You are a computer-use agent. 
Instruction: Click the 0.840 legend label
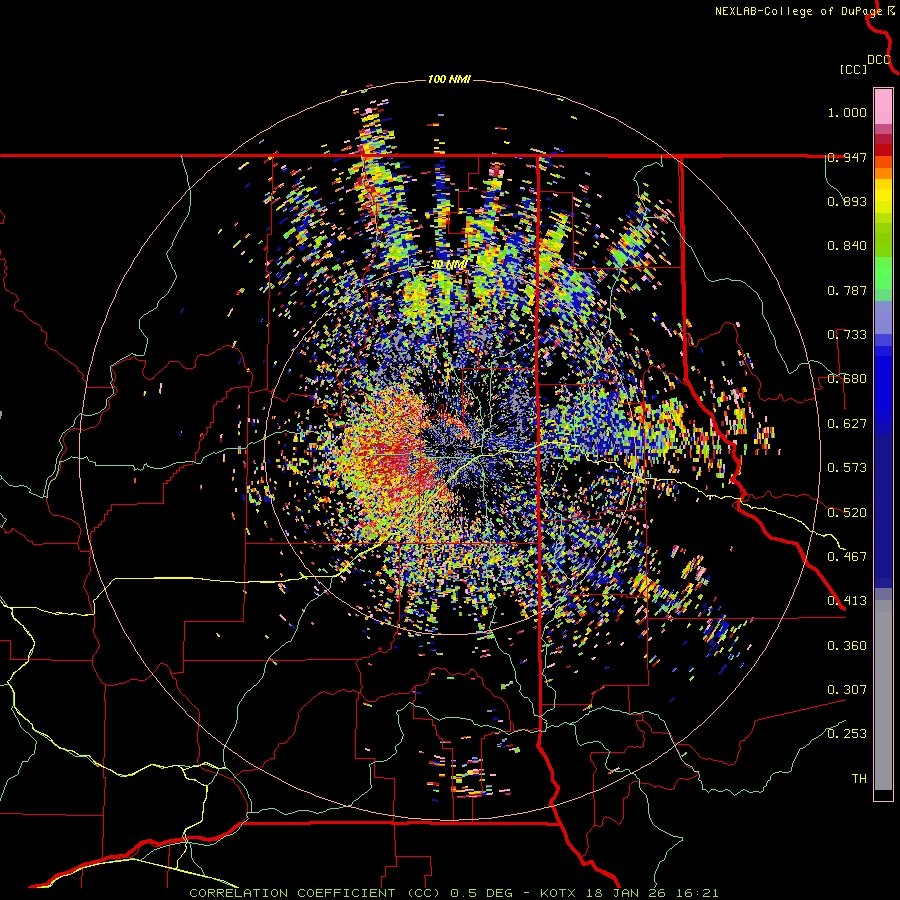(x=847, y=246)
